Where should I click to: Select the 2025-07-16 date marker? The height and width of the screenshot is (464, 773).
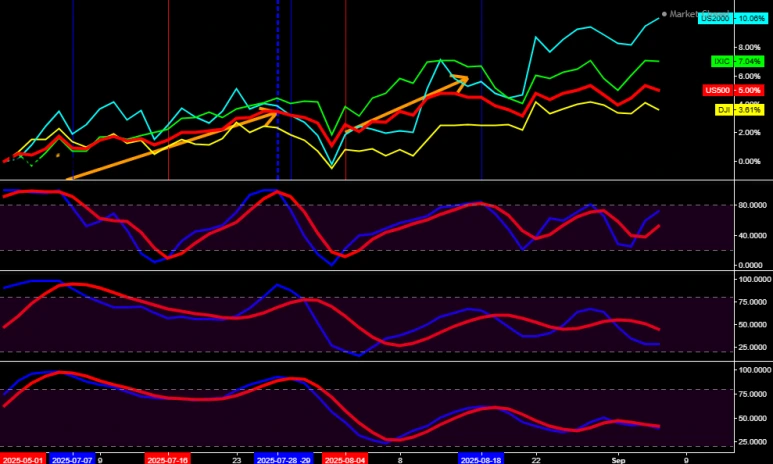169,460
